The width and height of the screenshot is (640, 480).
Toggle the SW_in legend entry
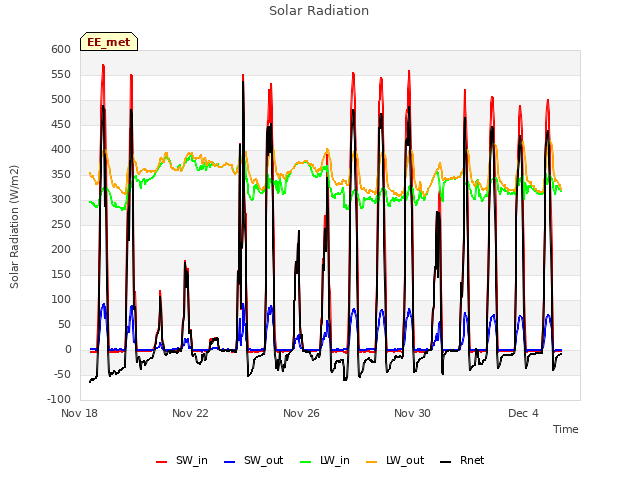coord(182,460)
